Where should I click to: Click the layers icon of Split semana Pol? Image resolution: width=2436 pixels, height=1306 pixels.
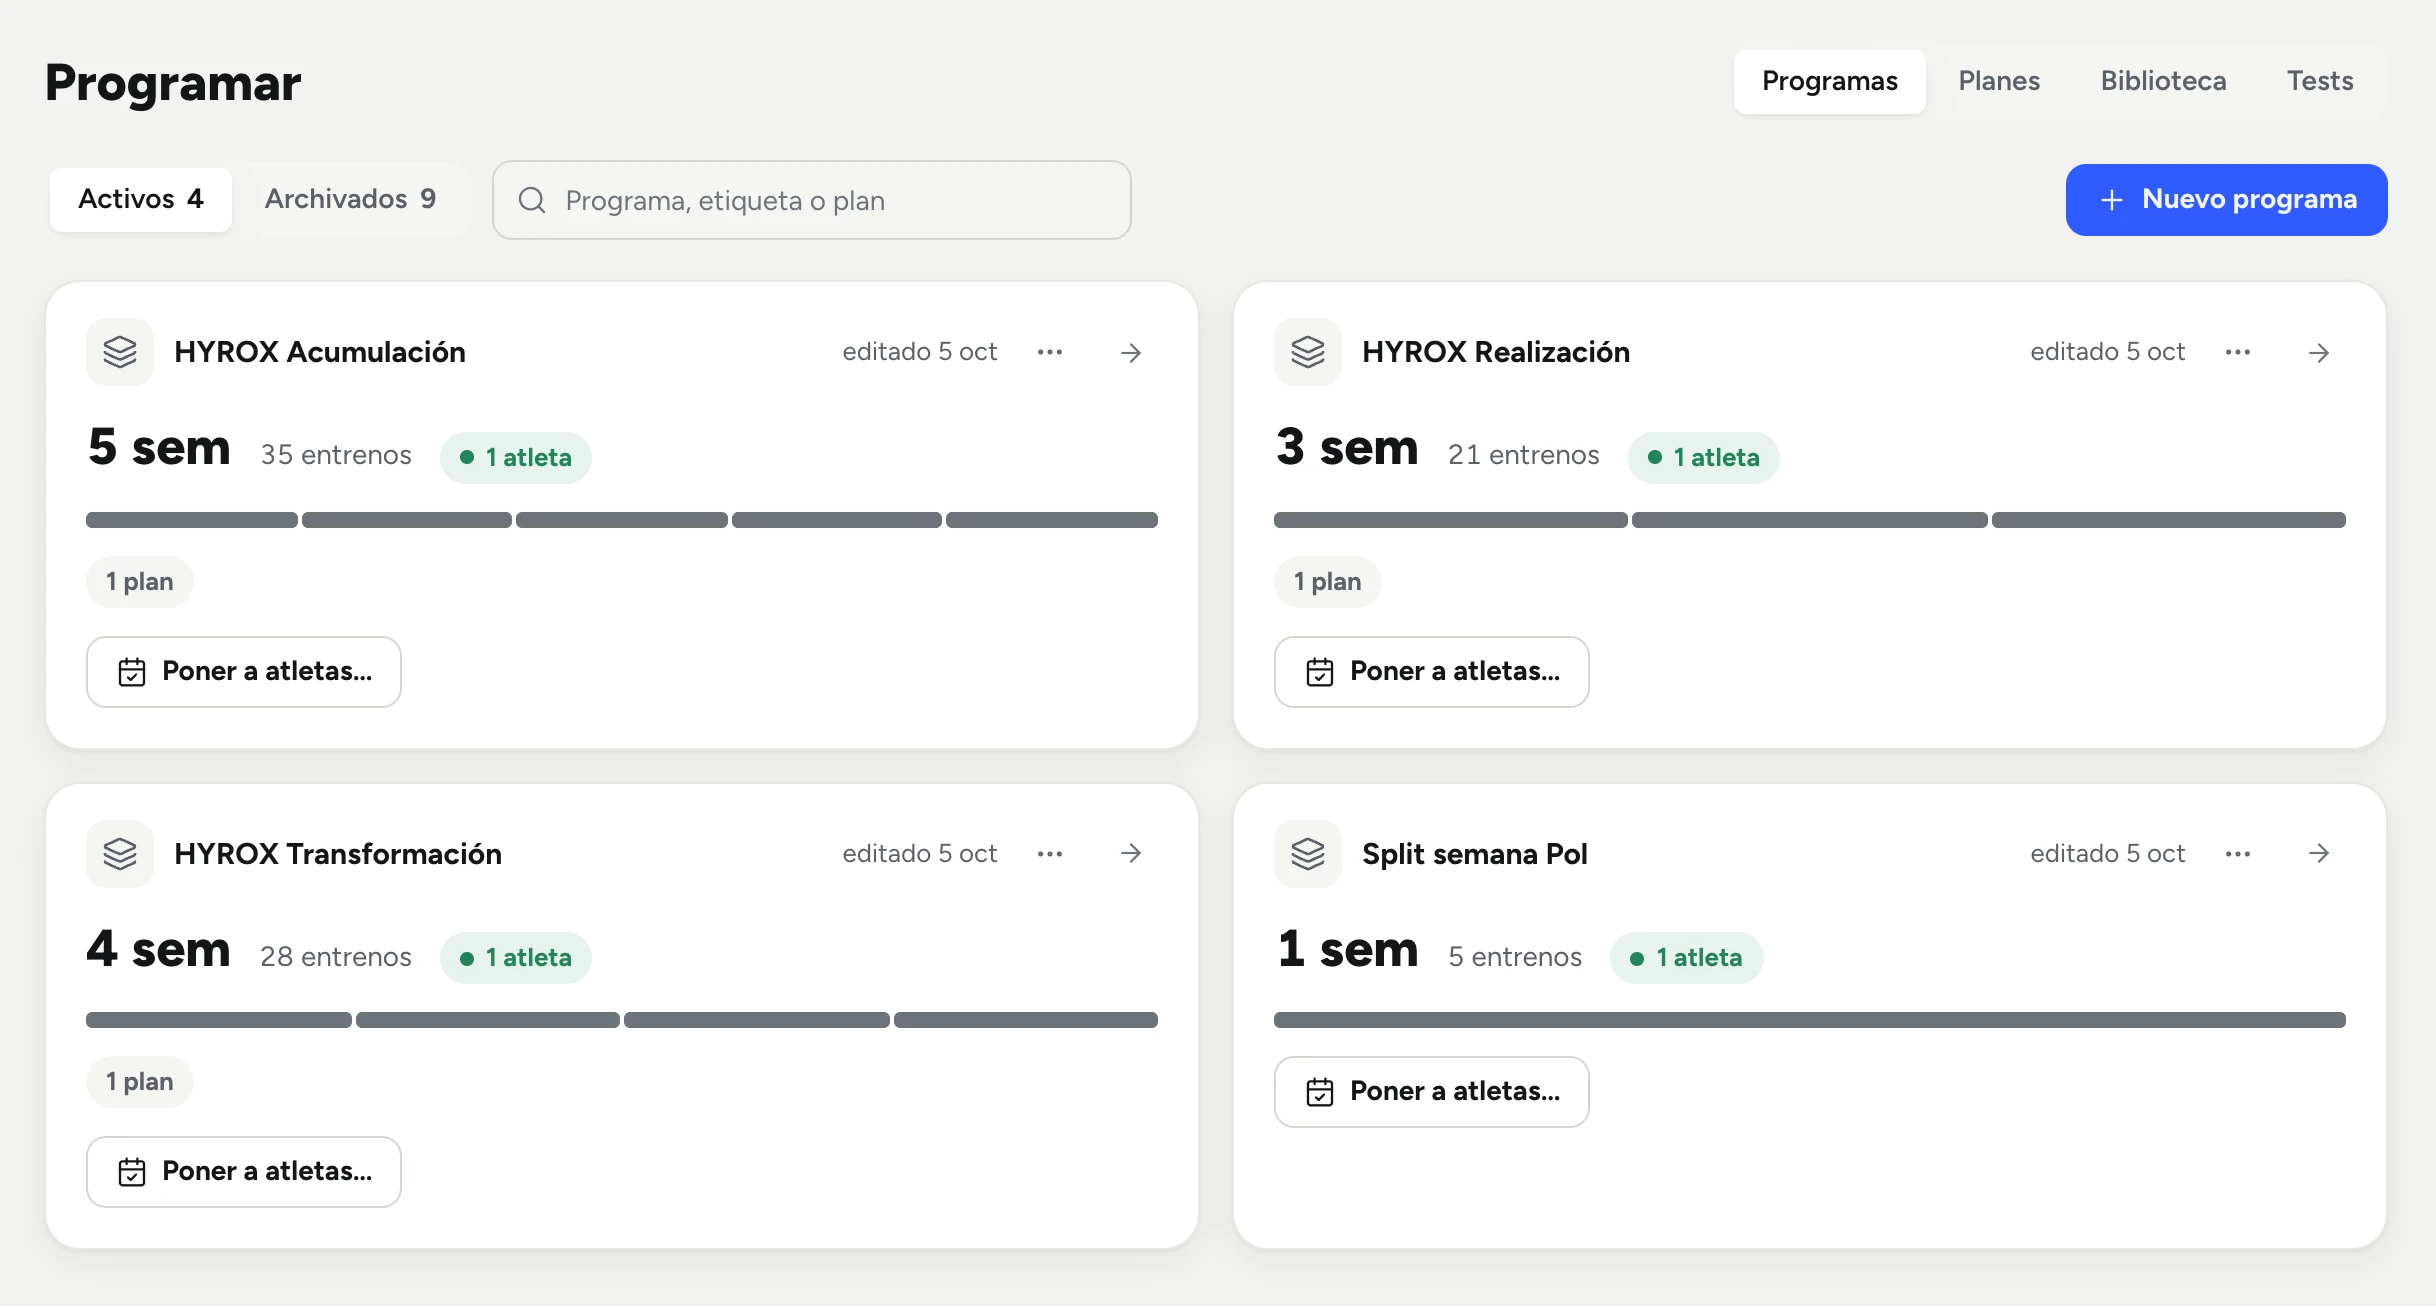(x=1308, y=854)
